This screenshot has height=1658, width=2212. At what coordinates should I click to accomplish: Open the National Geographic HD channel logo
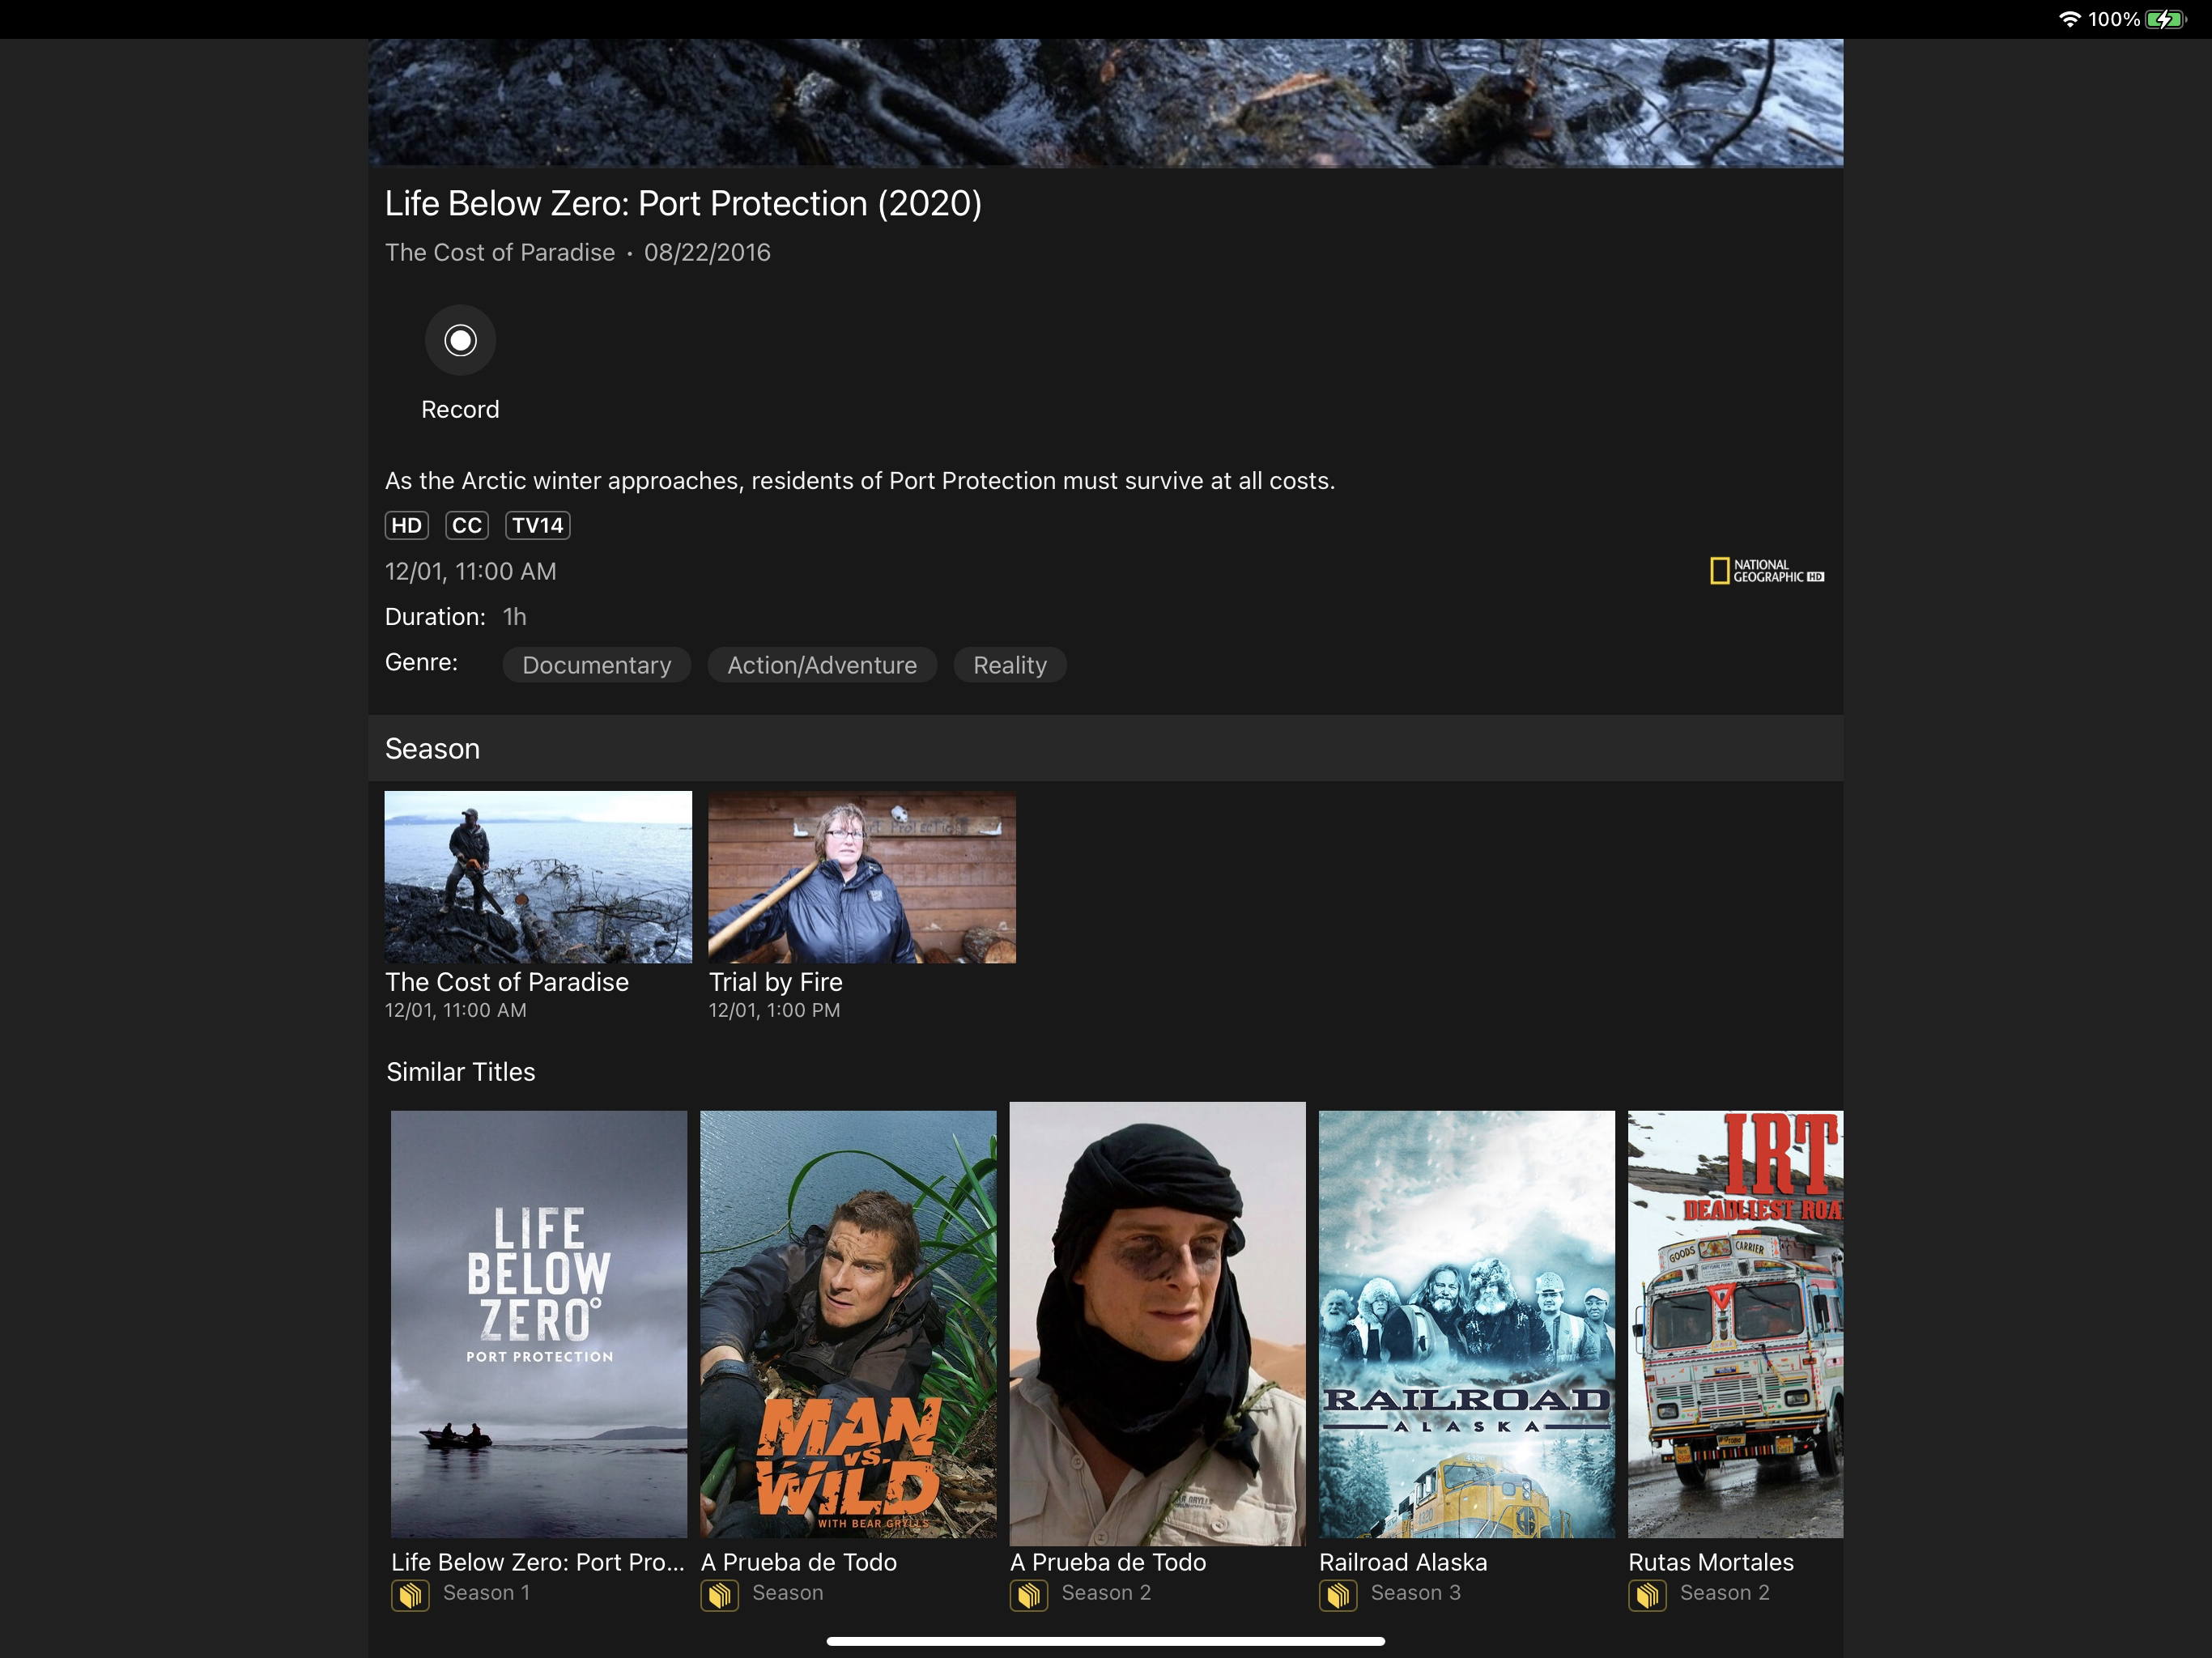[x=1767, y=571]
